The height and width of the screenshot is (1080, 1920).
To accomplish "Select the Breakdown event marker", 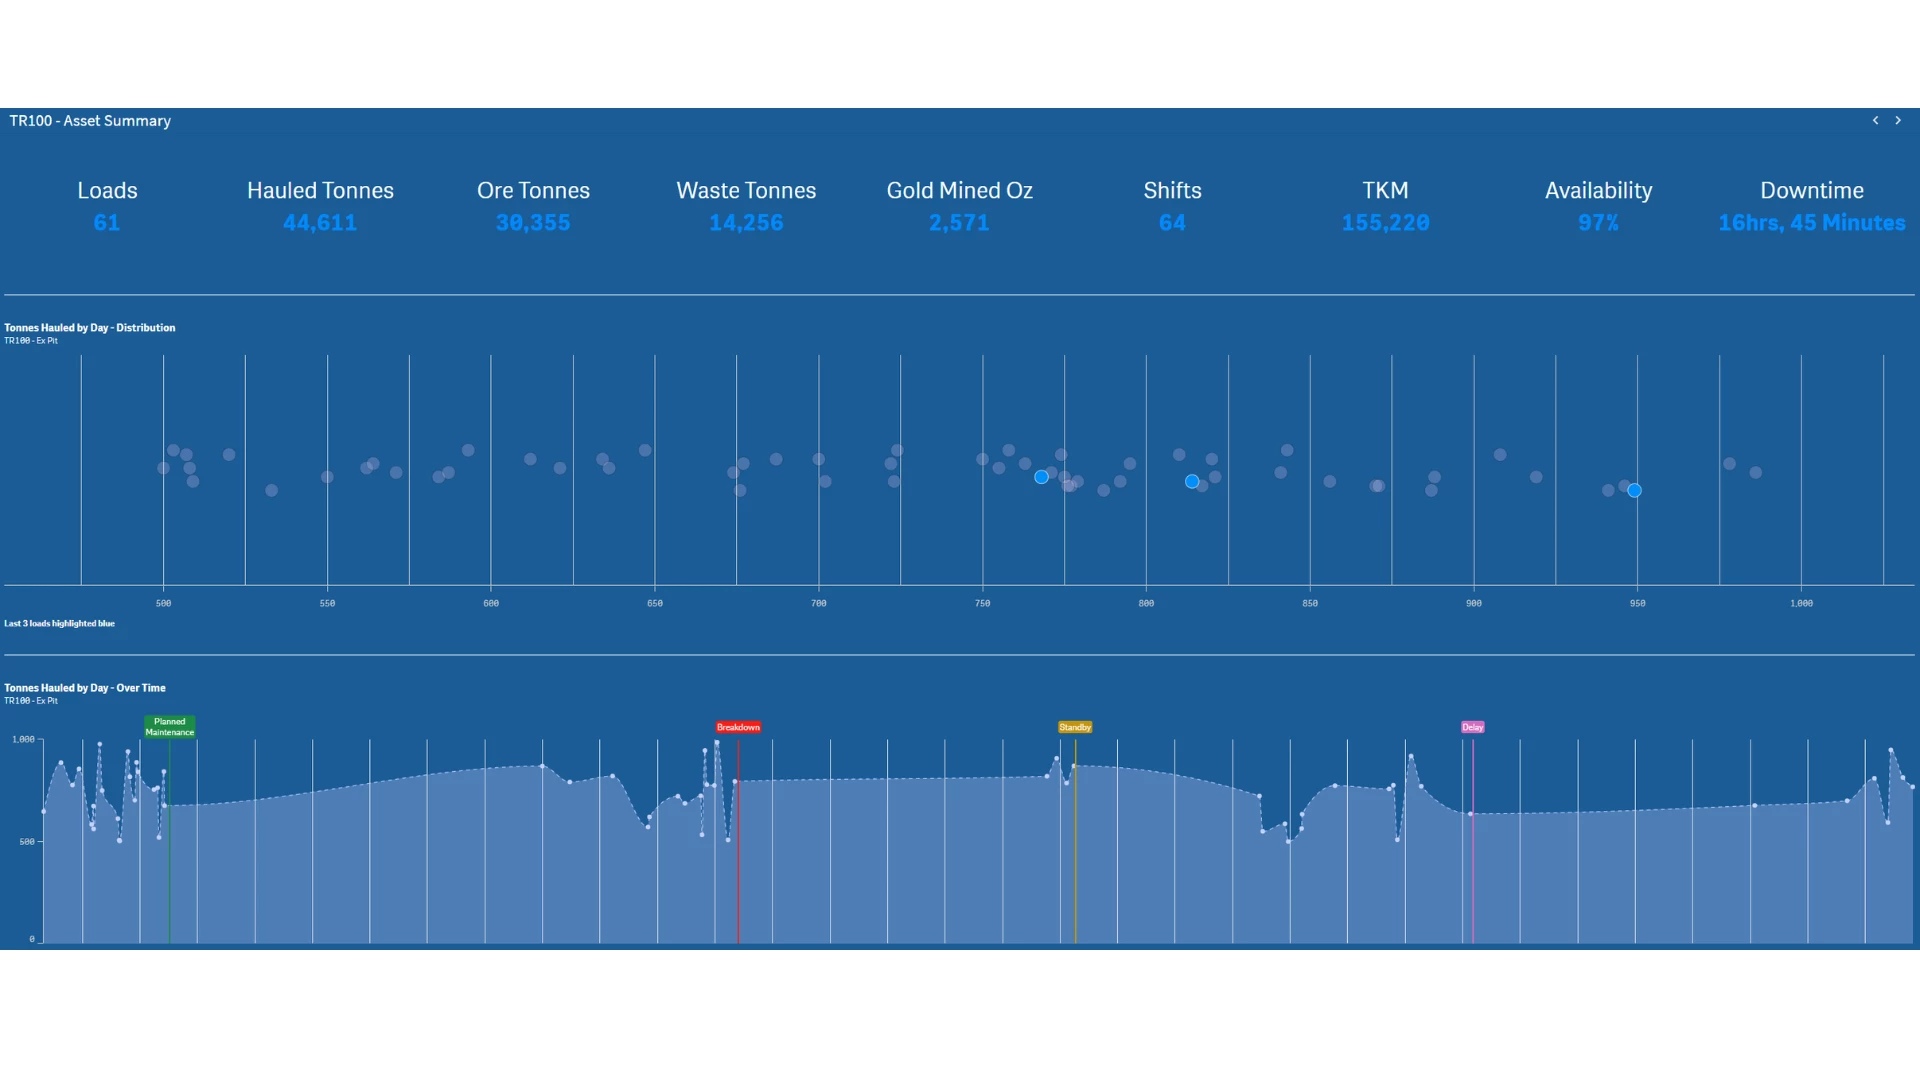I will click(x=735, y=727).
